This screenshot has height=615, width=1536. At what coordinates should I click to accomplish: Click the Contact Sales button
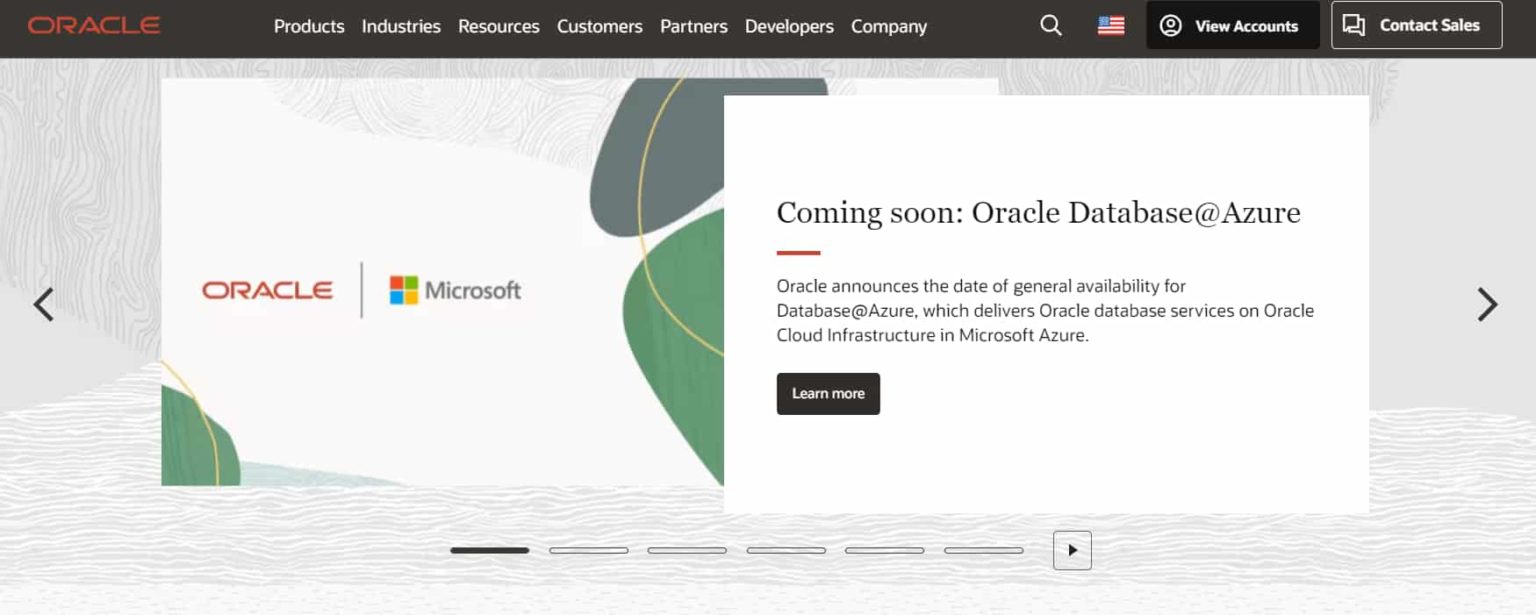1416,26
